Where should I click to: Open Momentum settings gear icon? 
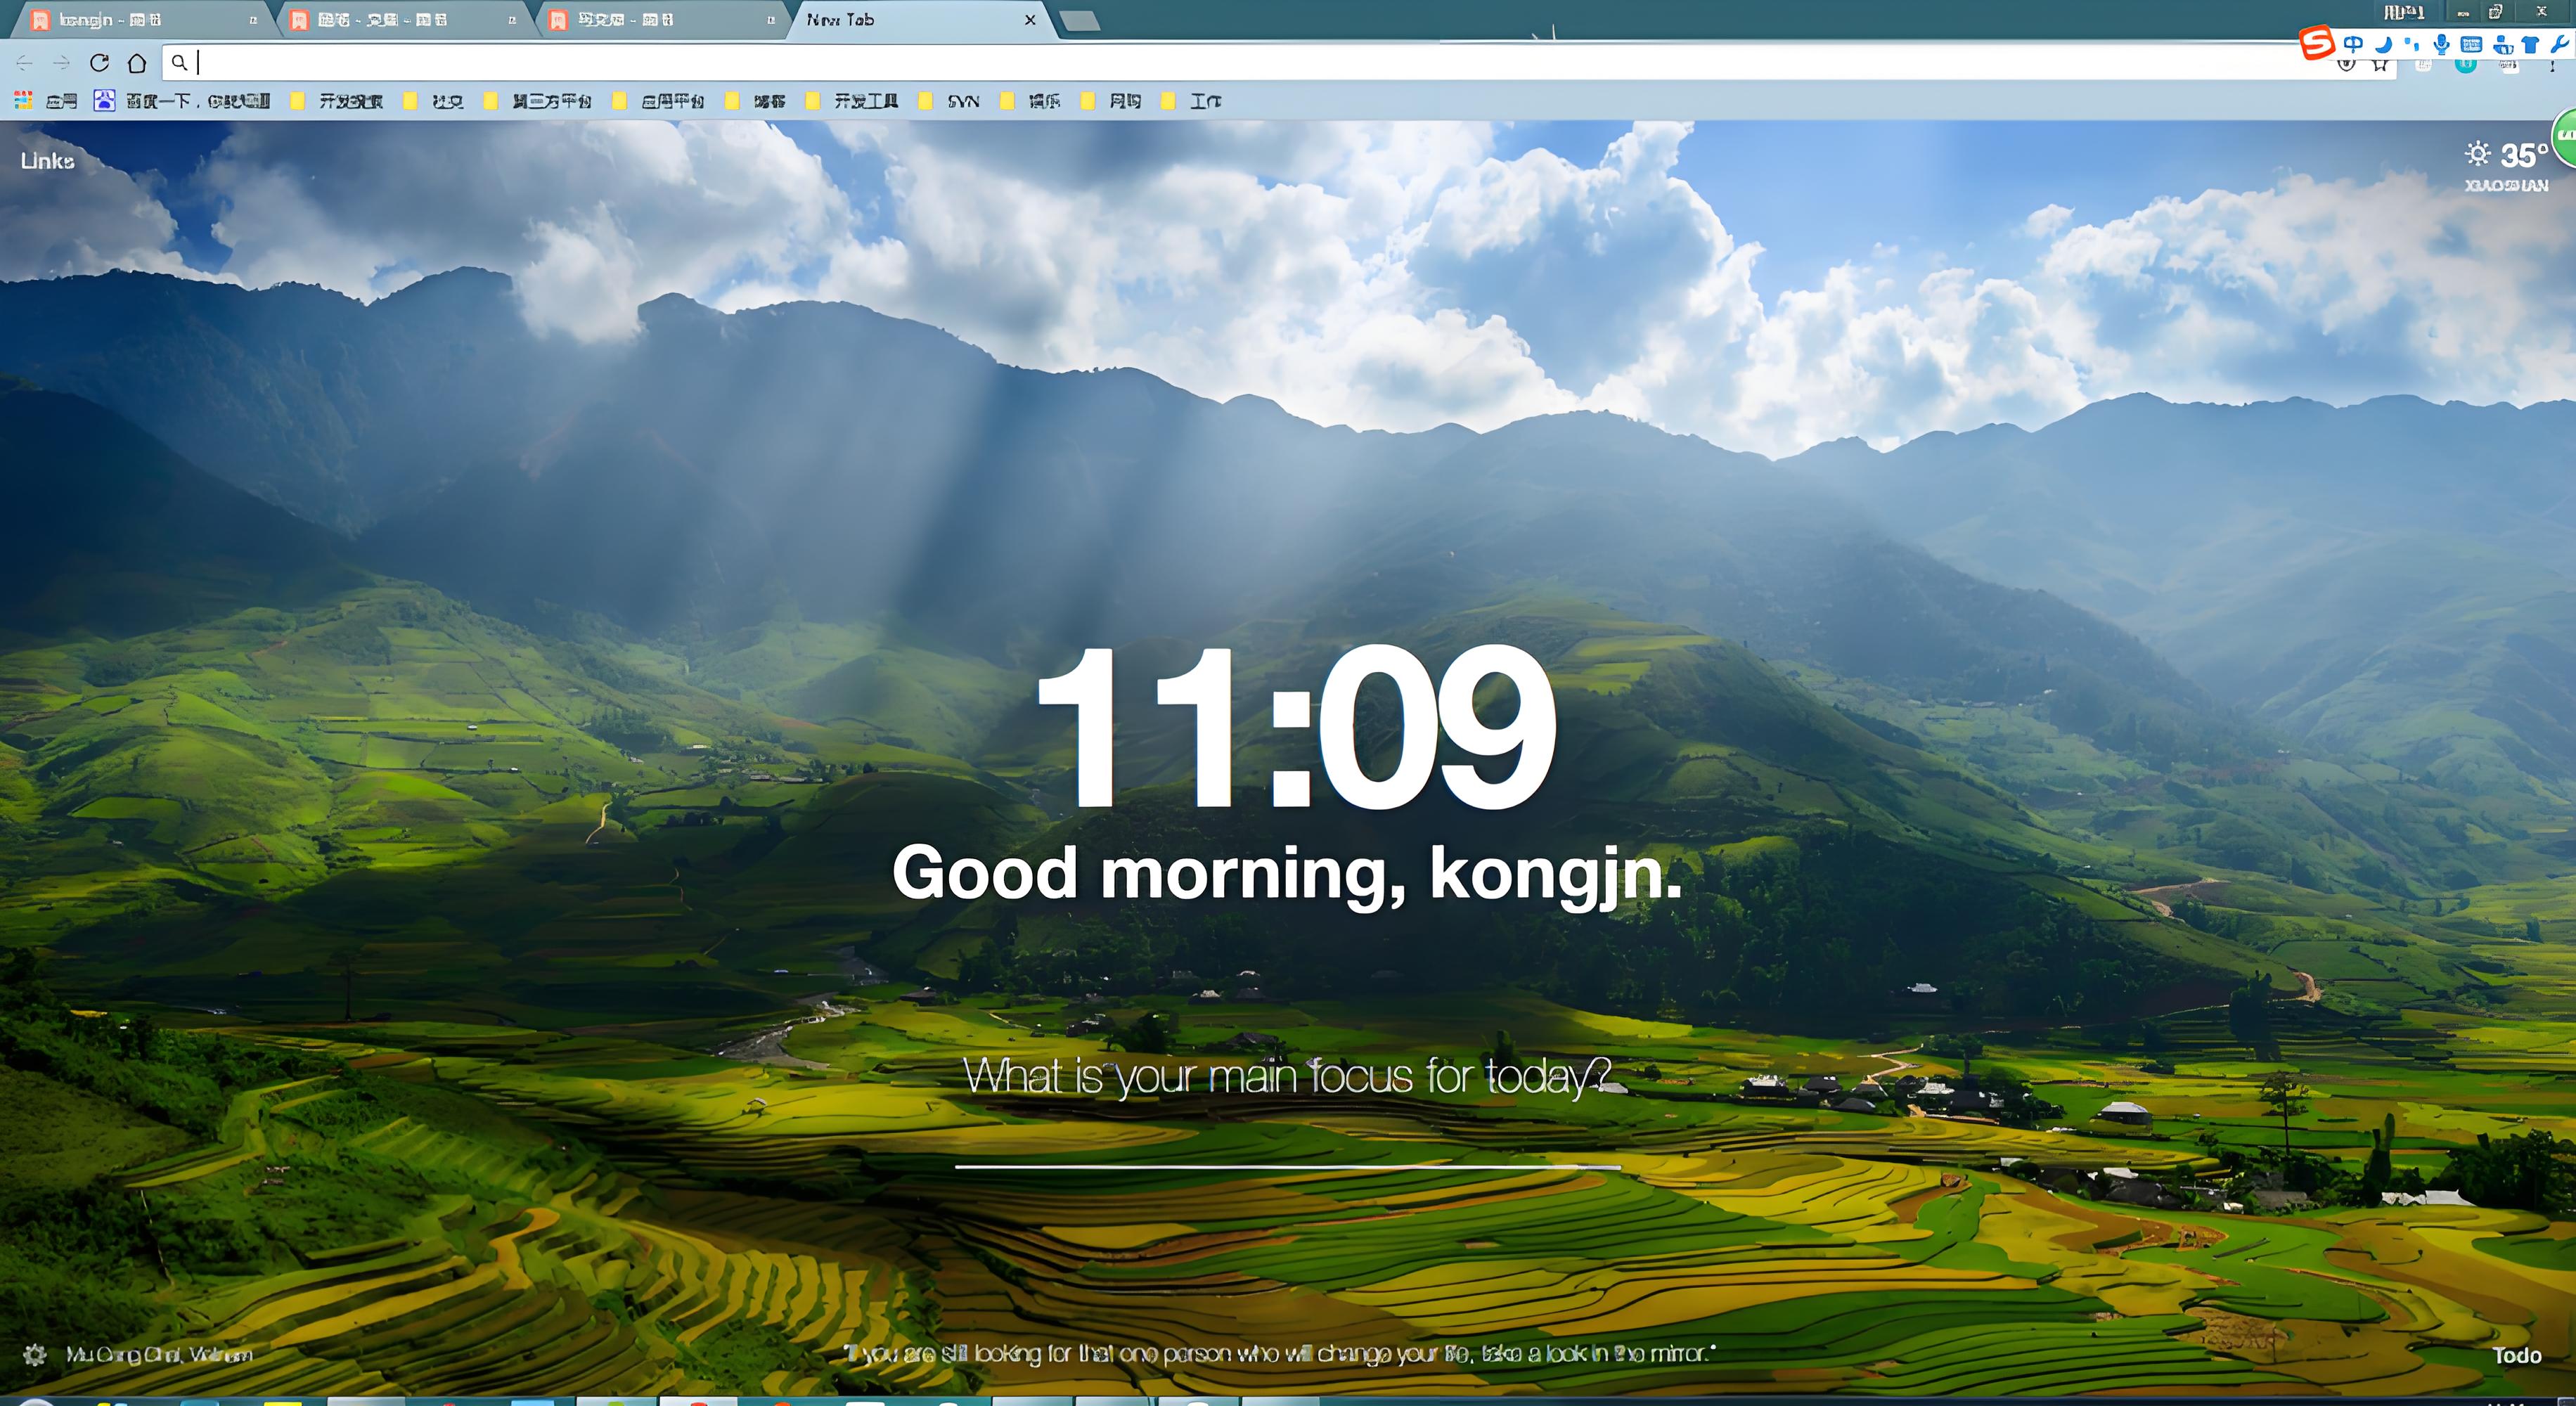tap(35, 1354)
